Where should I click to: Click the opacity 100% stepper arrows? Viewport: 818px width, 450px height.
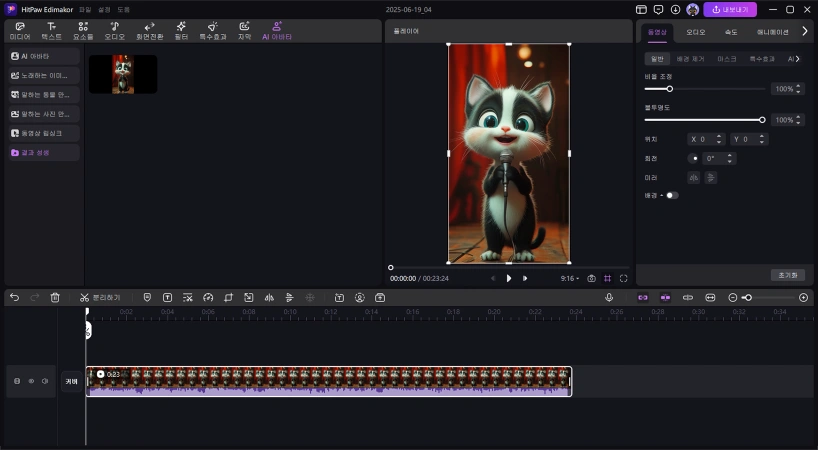tap(798, 120)
